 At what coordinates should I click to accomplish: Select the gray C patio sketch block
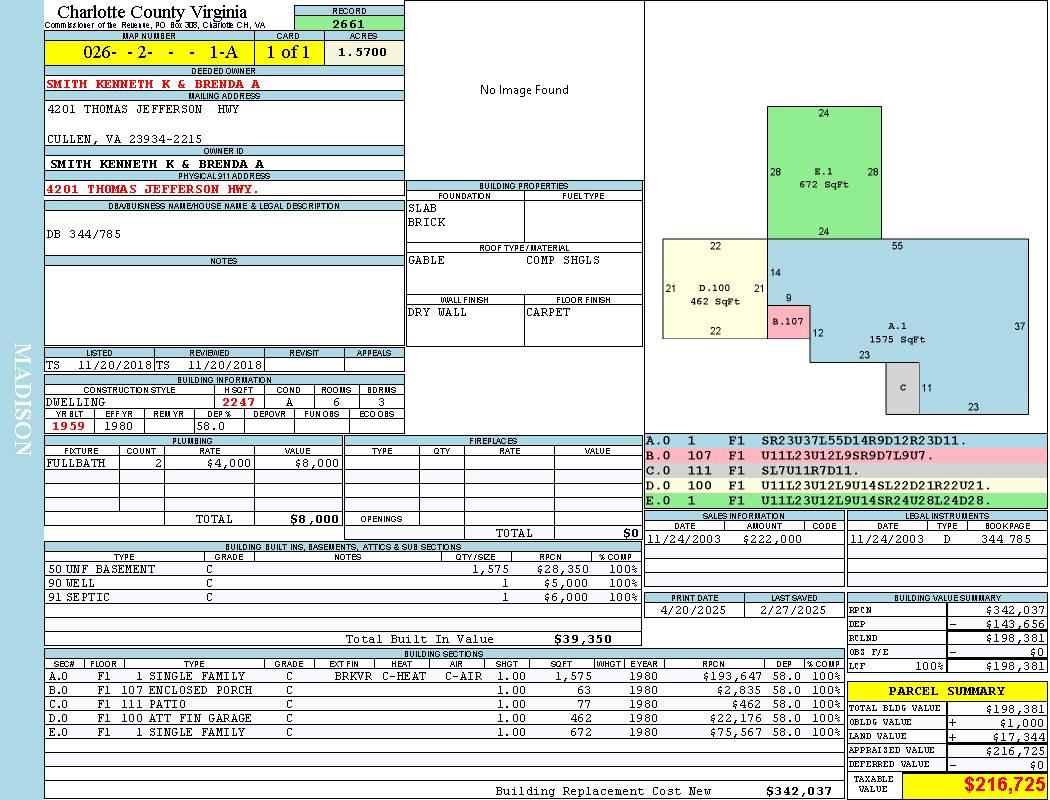pyautogui.click(x=903, y=388)
